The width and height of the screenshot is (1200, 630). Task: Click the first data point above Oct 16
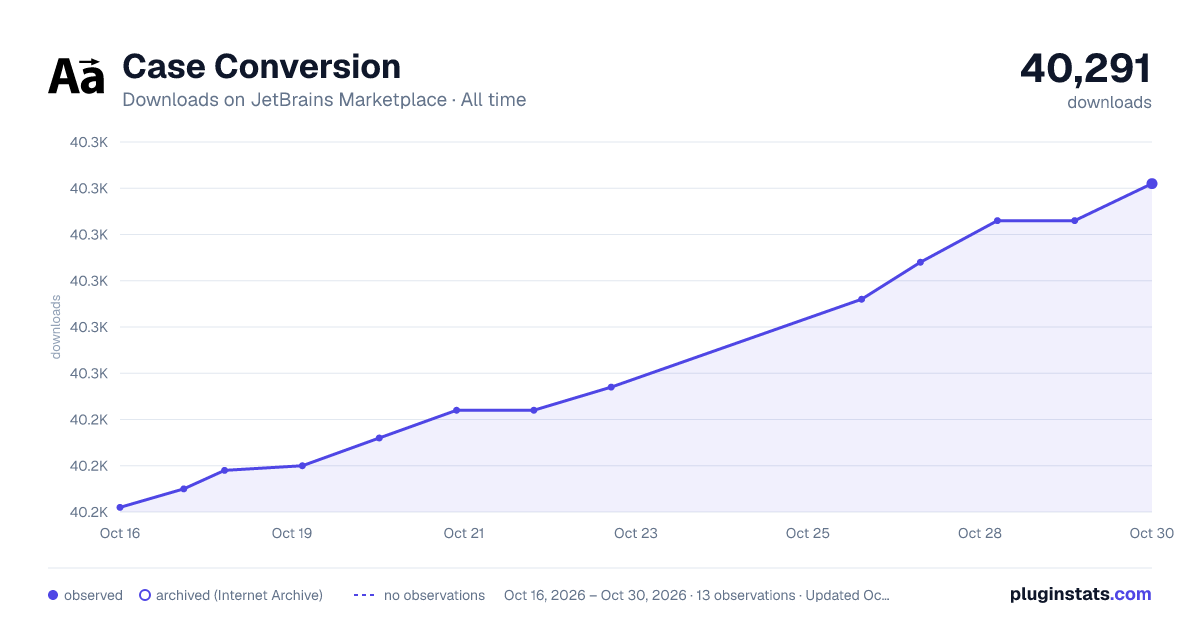120,508
